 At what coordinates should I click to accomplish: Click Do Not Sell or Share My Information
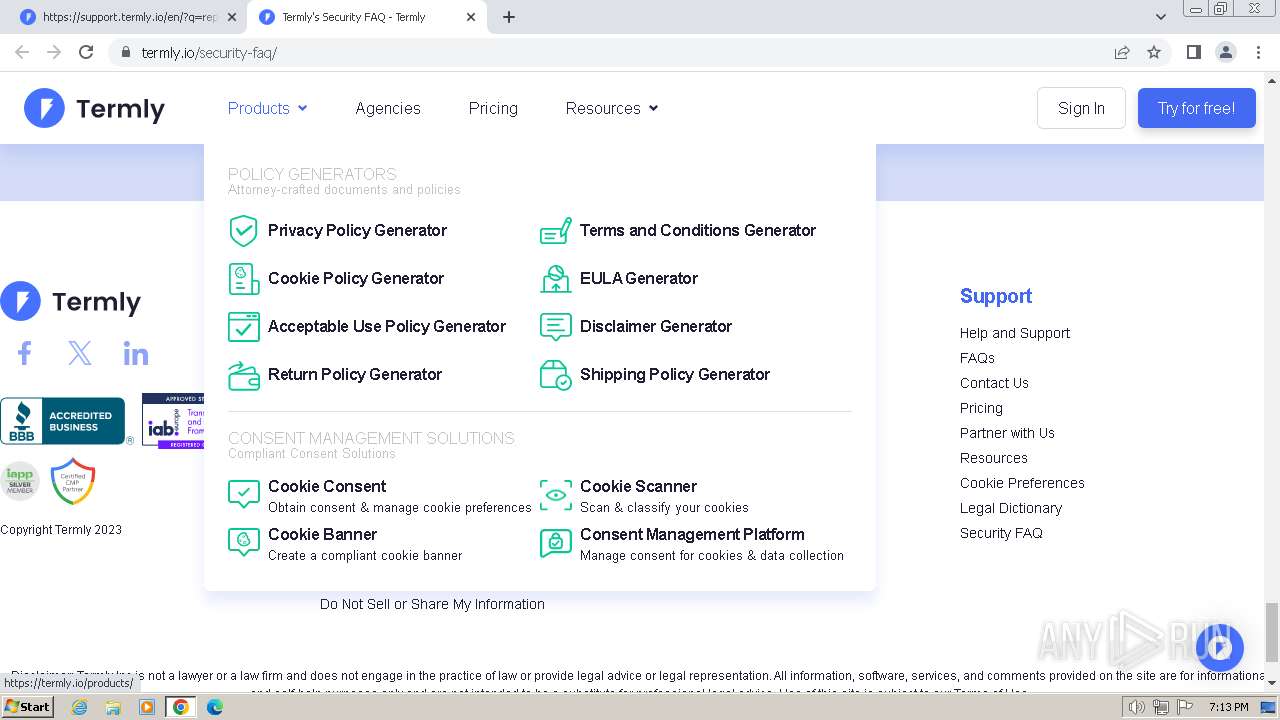tap(432, 604)
